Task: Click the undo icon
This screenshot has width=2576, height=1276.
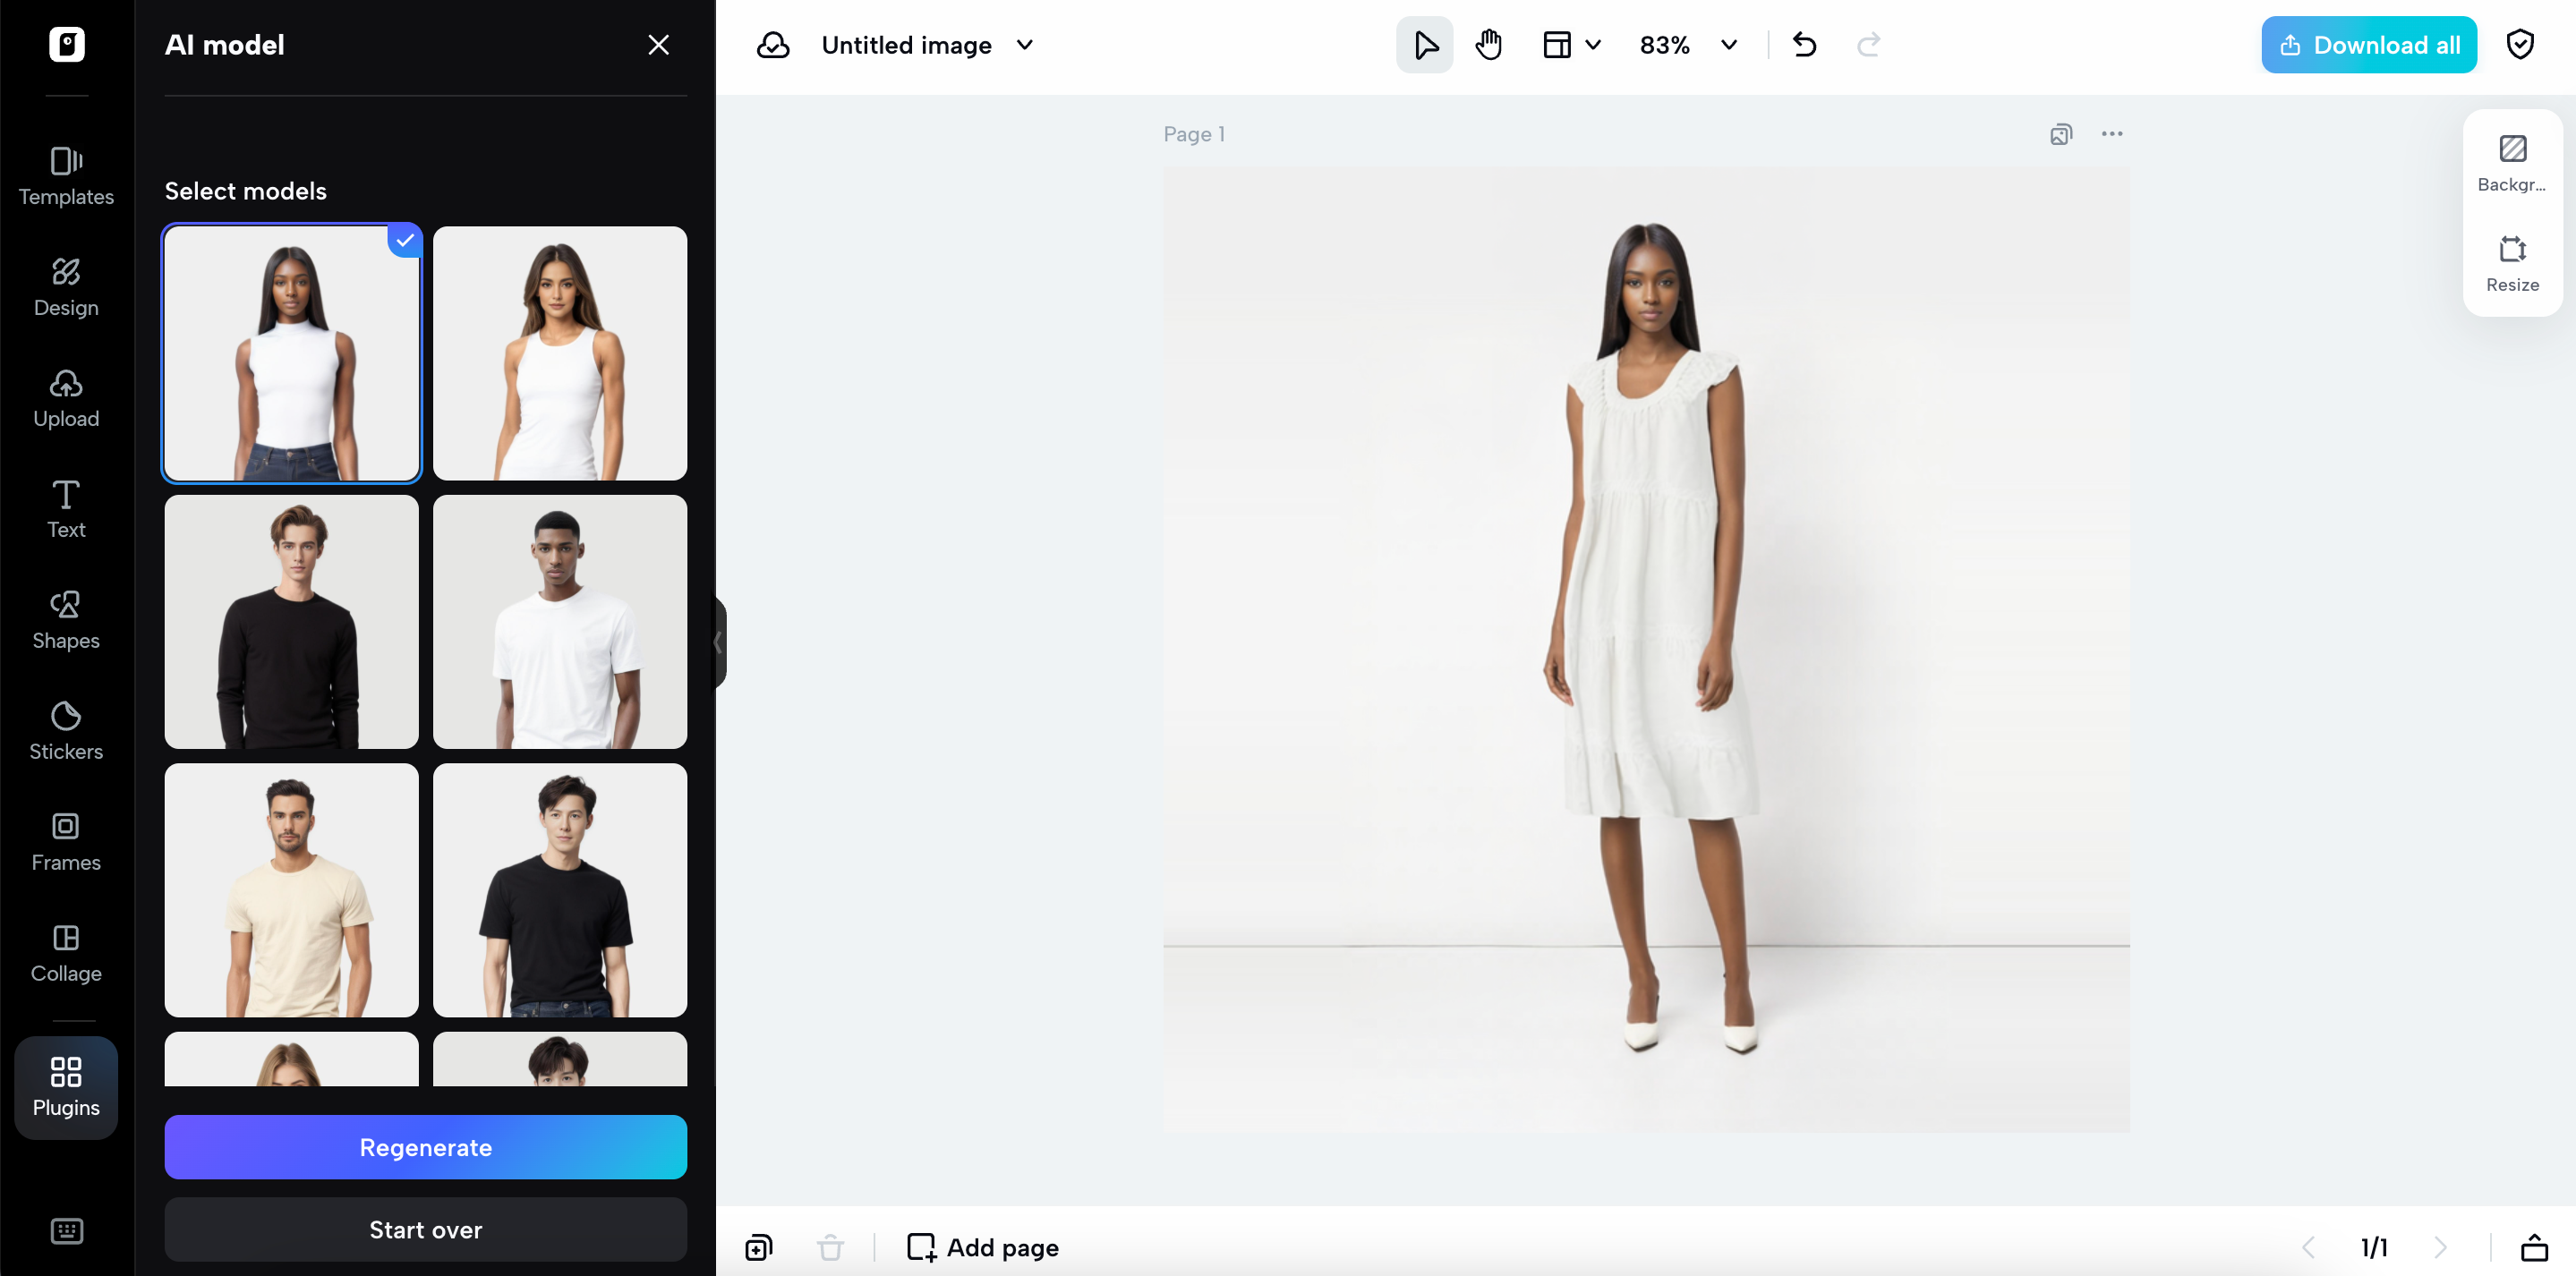Action: 1804,44
